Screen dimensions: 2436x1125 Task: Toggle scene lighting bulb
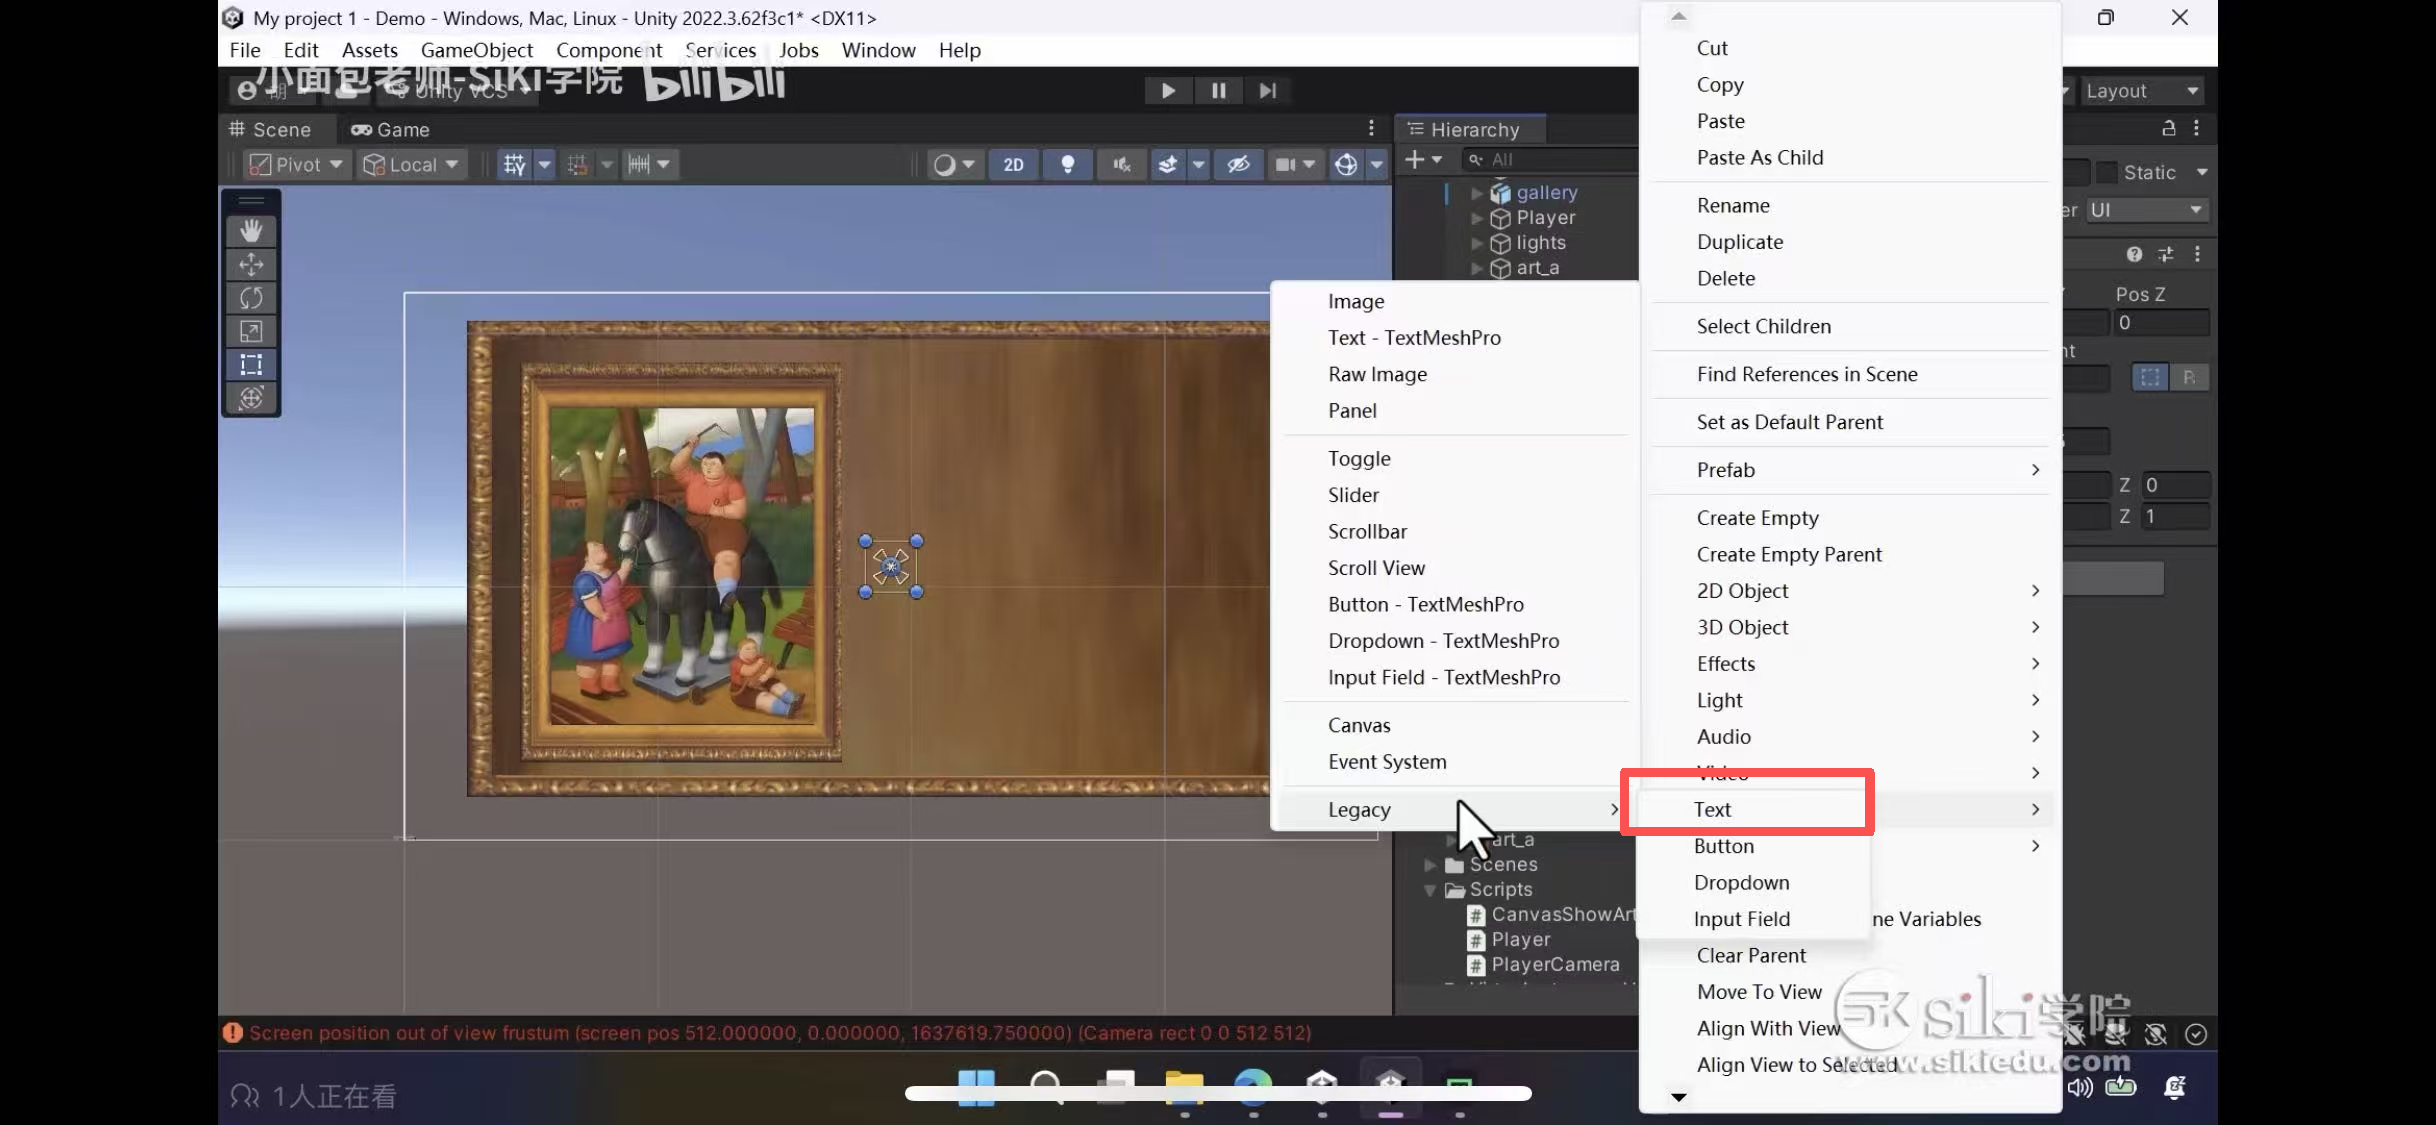point(1068,165)
